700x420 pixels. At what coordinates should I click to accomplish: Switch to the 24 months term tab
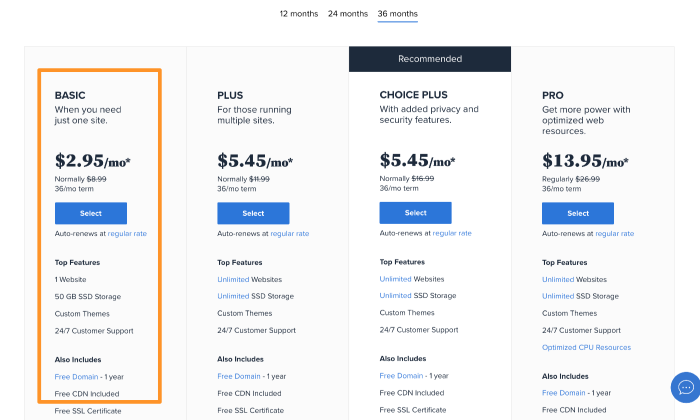[x=347, y=14]
